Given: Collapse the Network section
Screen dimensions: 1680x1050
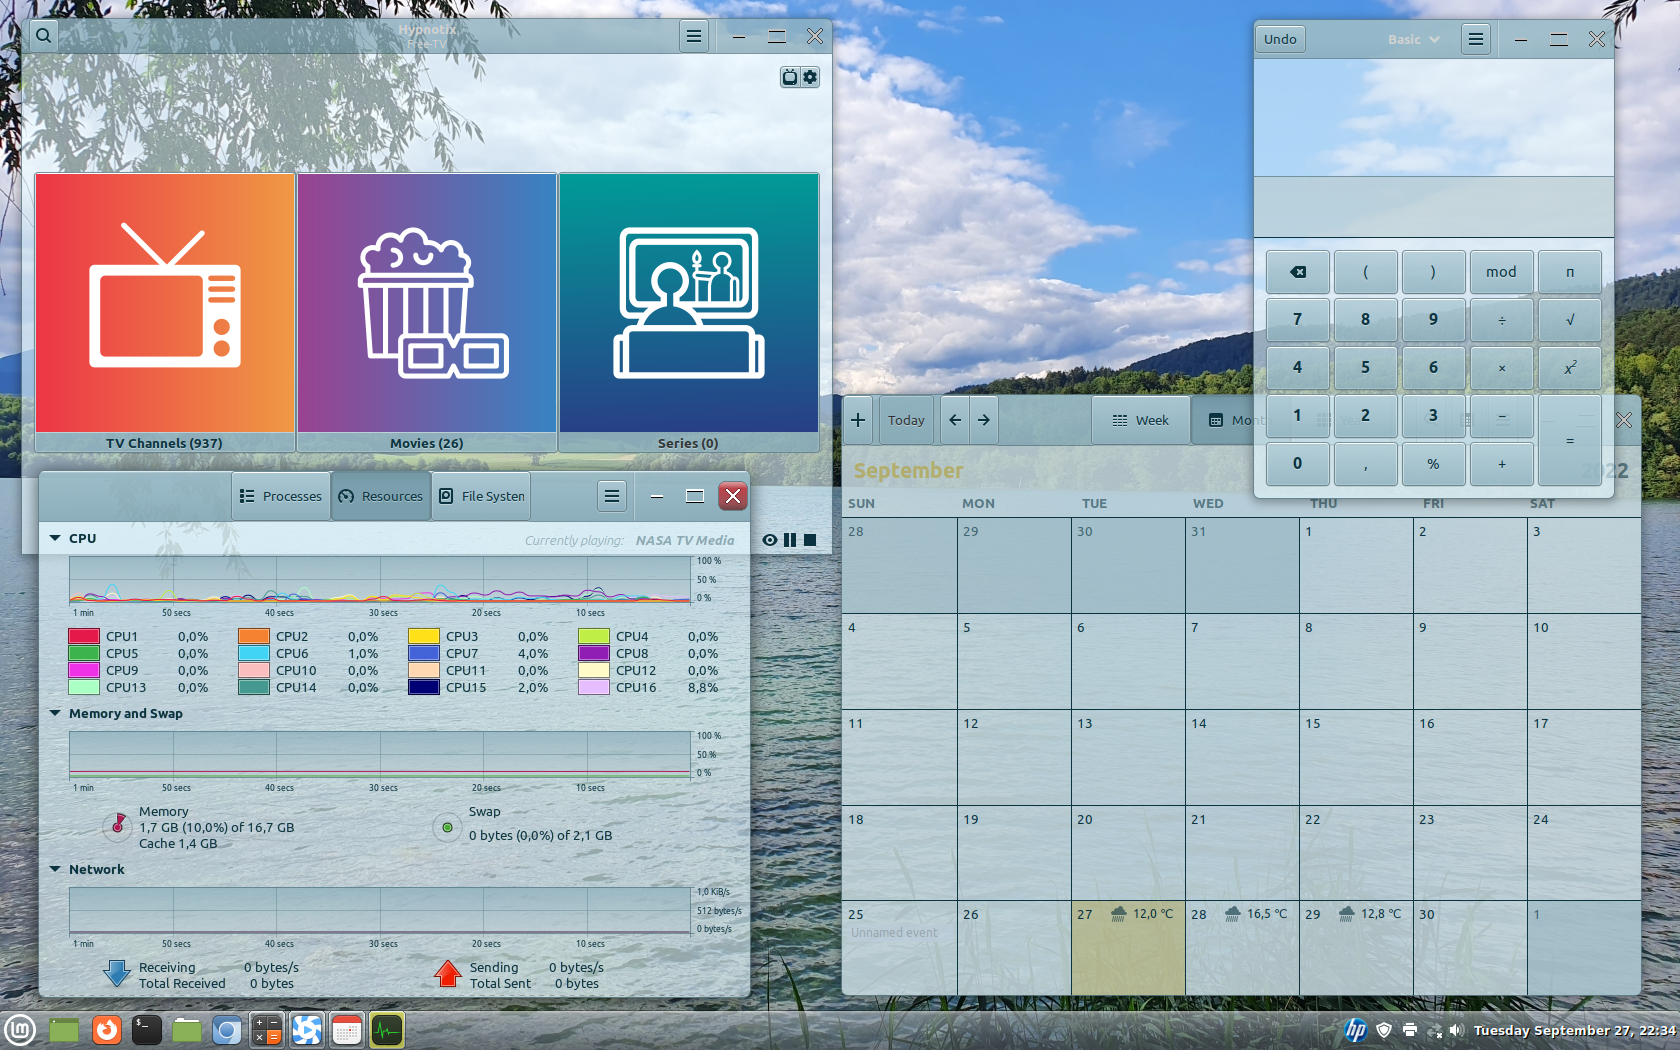Looking at the screenshot, I should pyautogui.click(x=55, y=869).
